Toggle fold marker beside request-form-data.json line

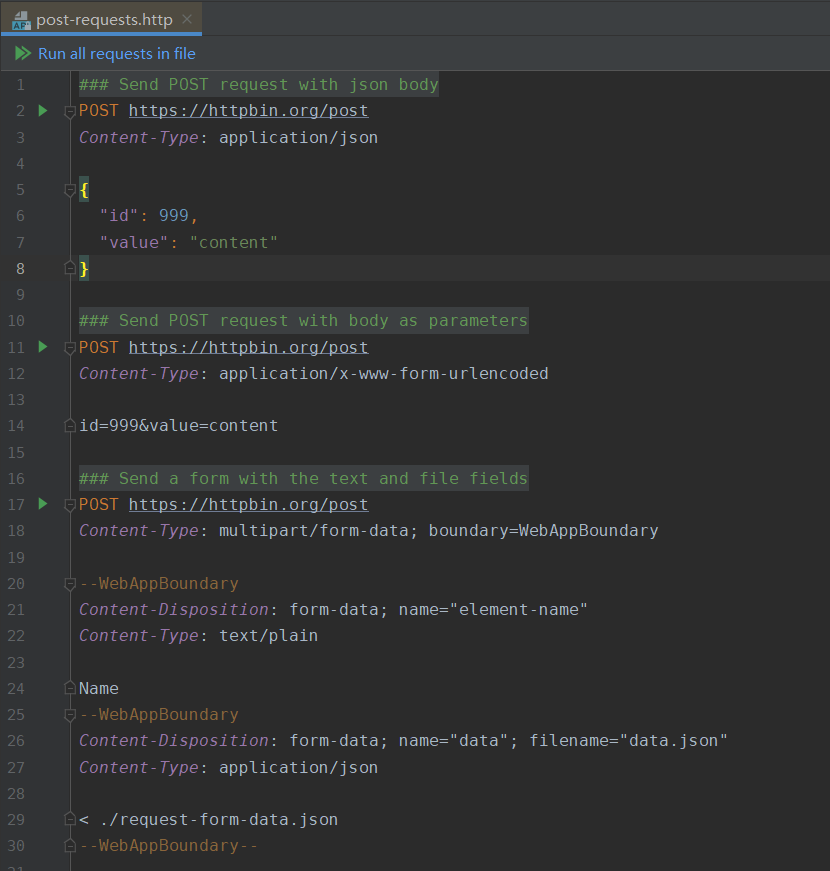70,819
